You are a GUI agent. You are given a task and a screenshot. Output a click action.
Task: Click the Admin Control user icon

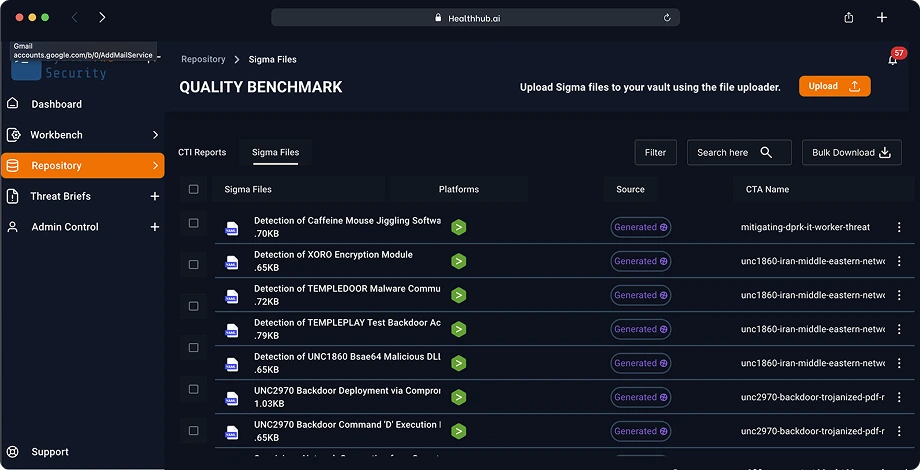(x=12, y=226)
